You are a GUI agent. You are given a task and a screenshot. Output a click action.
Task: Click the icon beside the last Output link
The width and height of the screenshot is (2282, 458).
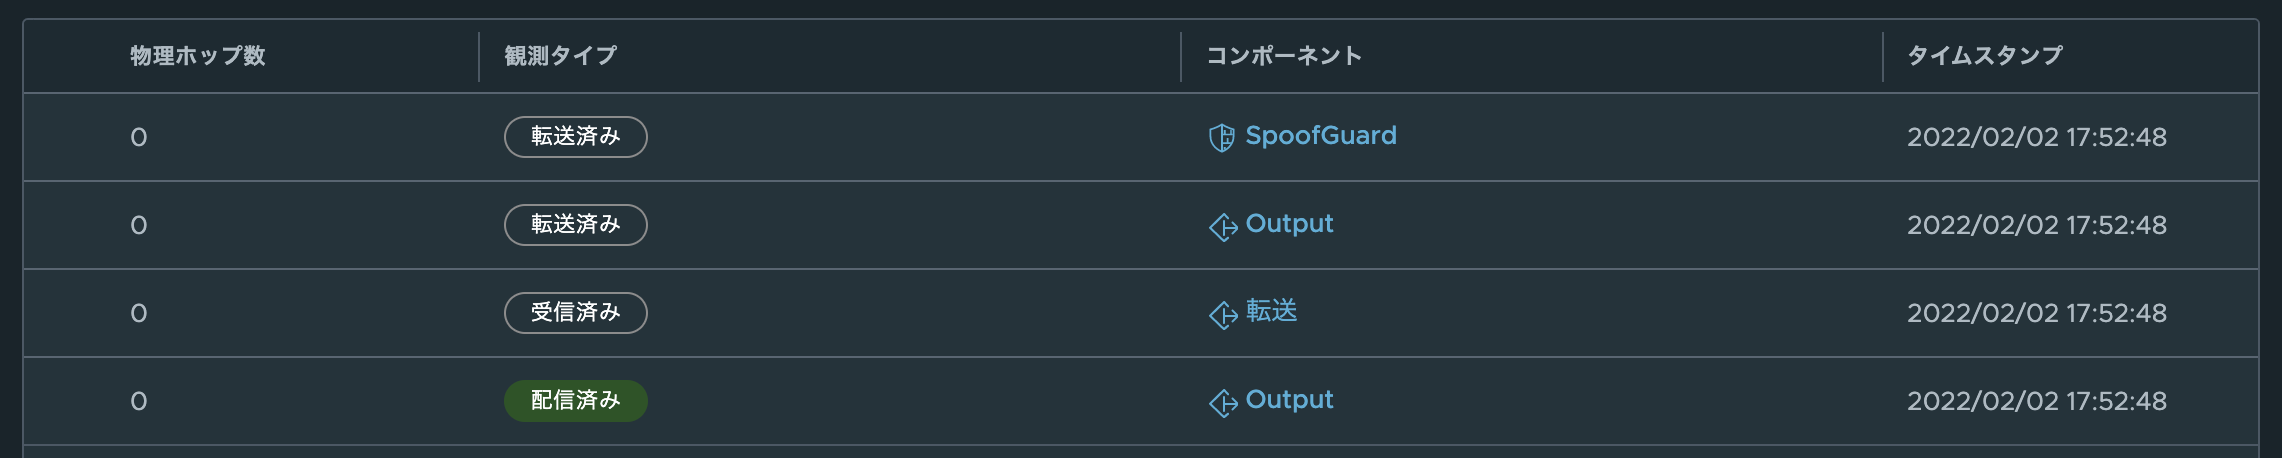click(x=1222, y=403)
